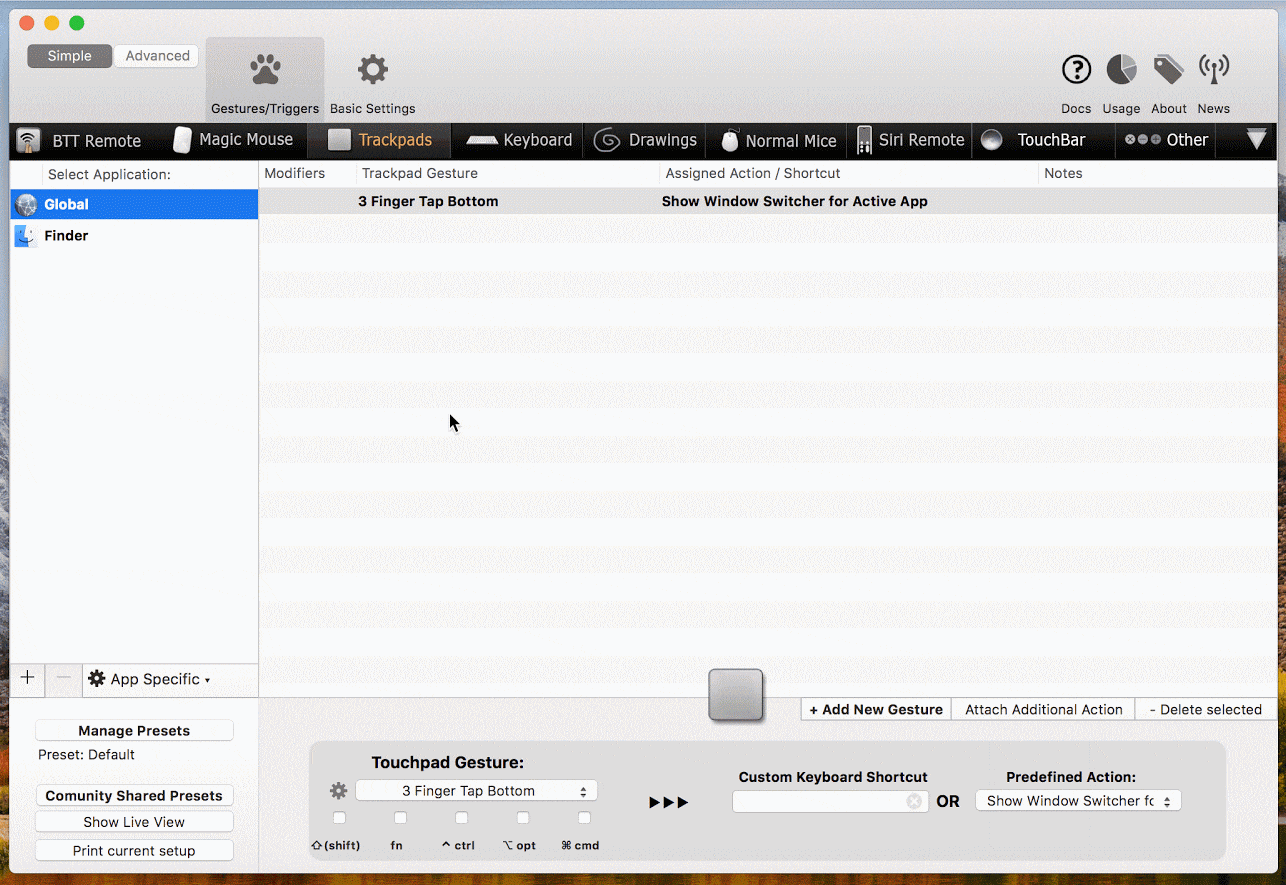This screenshot has width=1286, height=885.
Task: Open the Predefined Action dropdown
Action: [x=1078, y=801]
